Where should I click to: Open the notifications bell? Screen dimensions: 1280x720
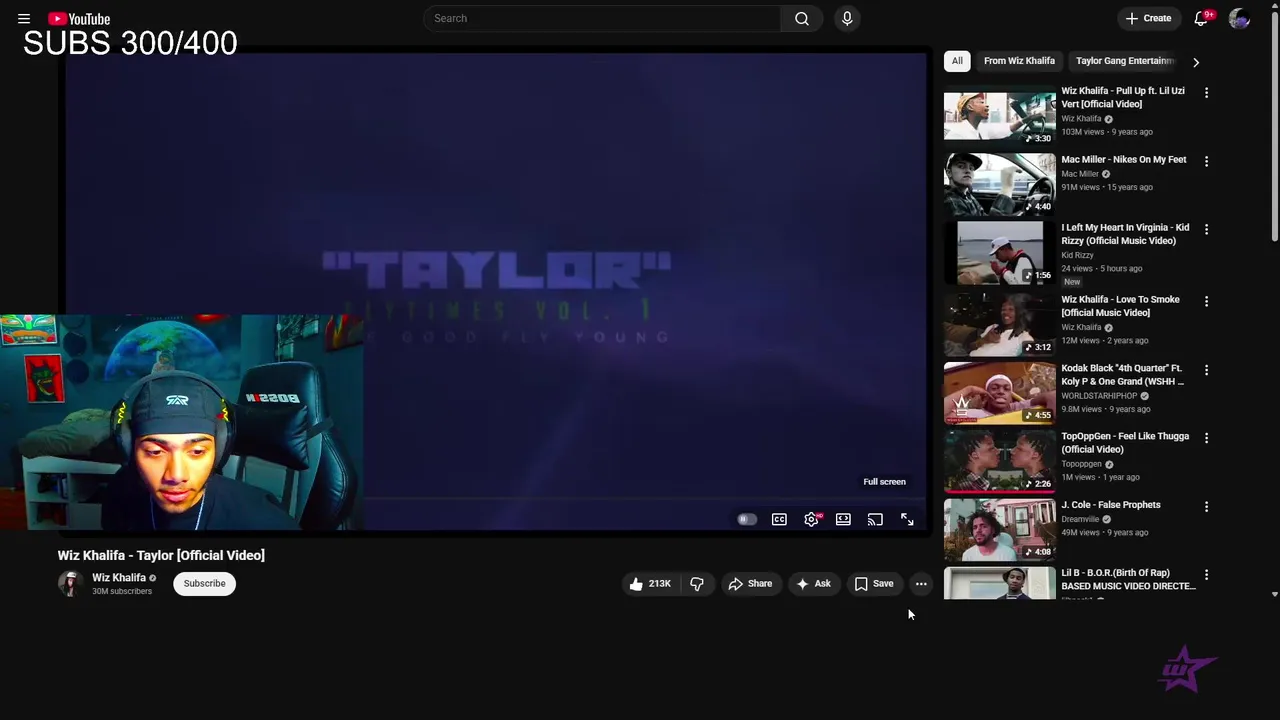1202,18
